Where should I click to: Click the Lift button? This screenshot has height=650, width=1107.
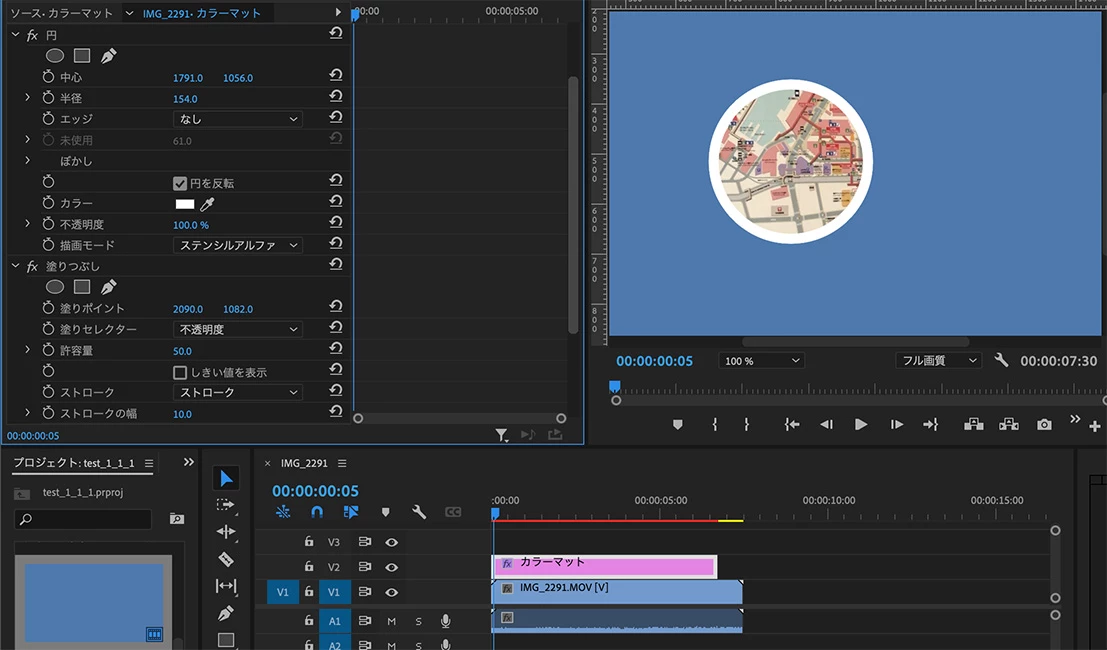tap(974, 424)
